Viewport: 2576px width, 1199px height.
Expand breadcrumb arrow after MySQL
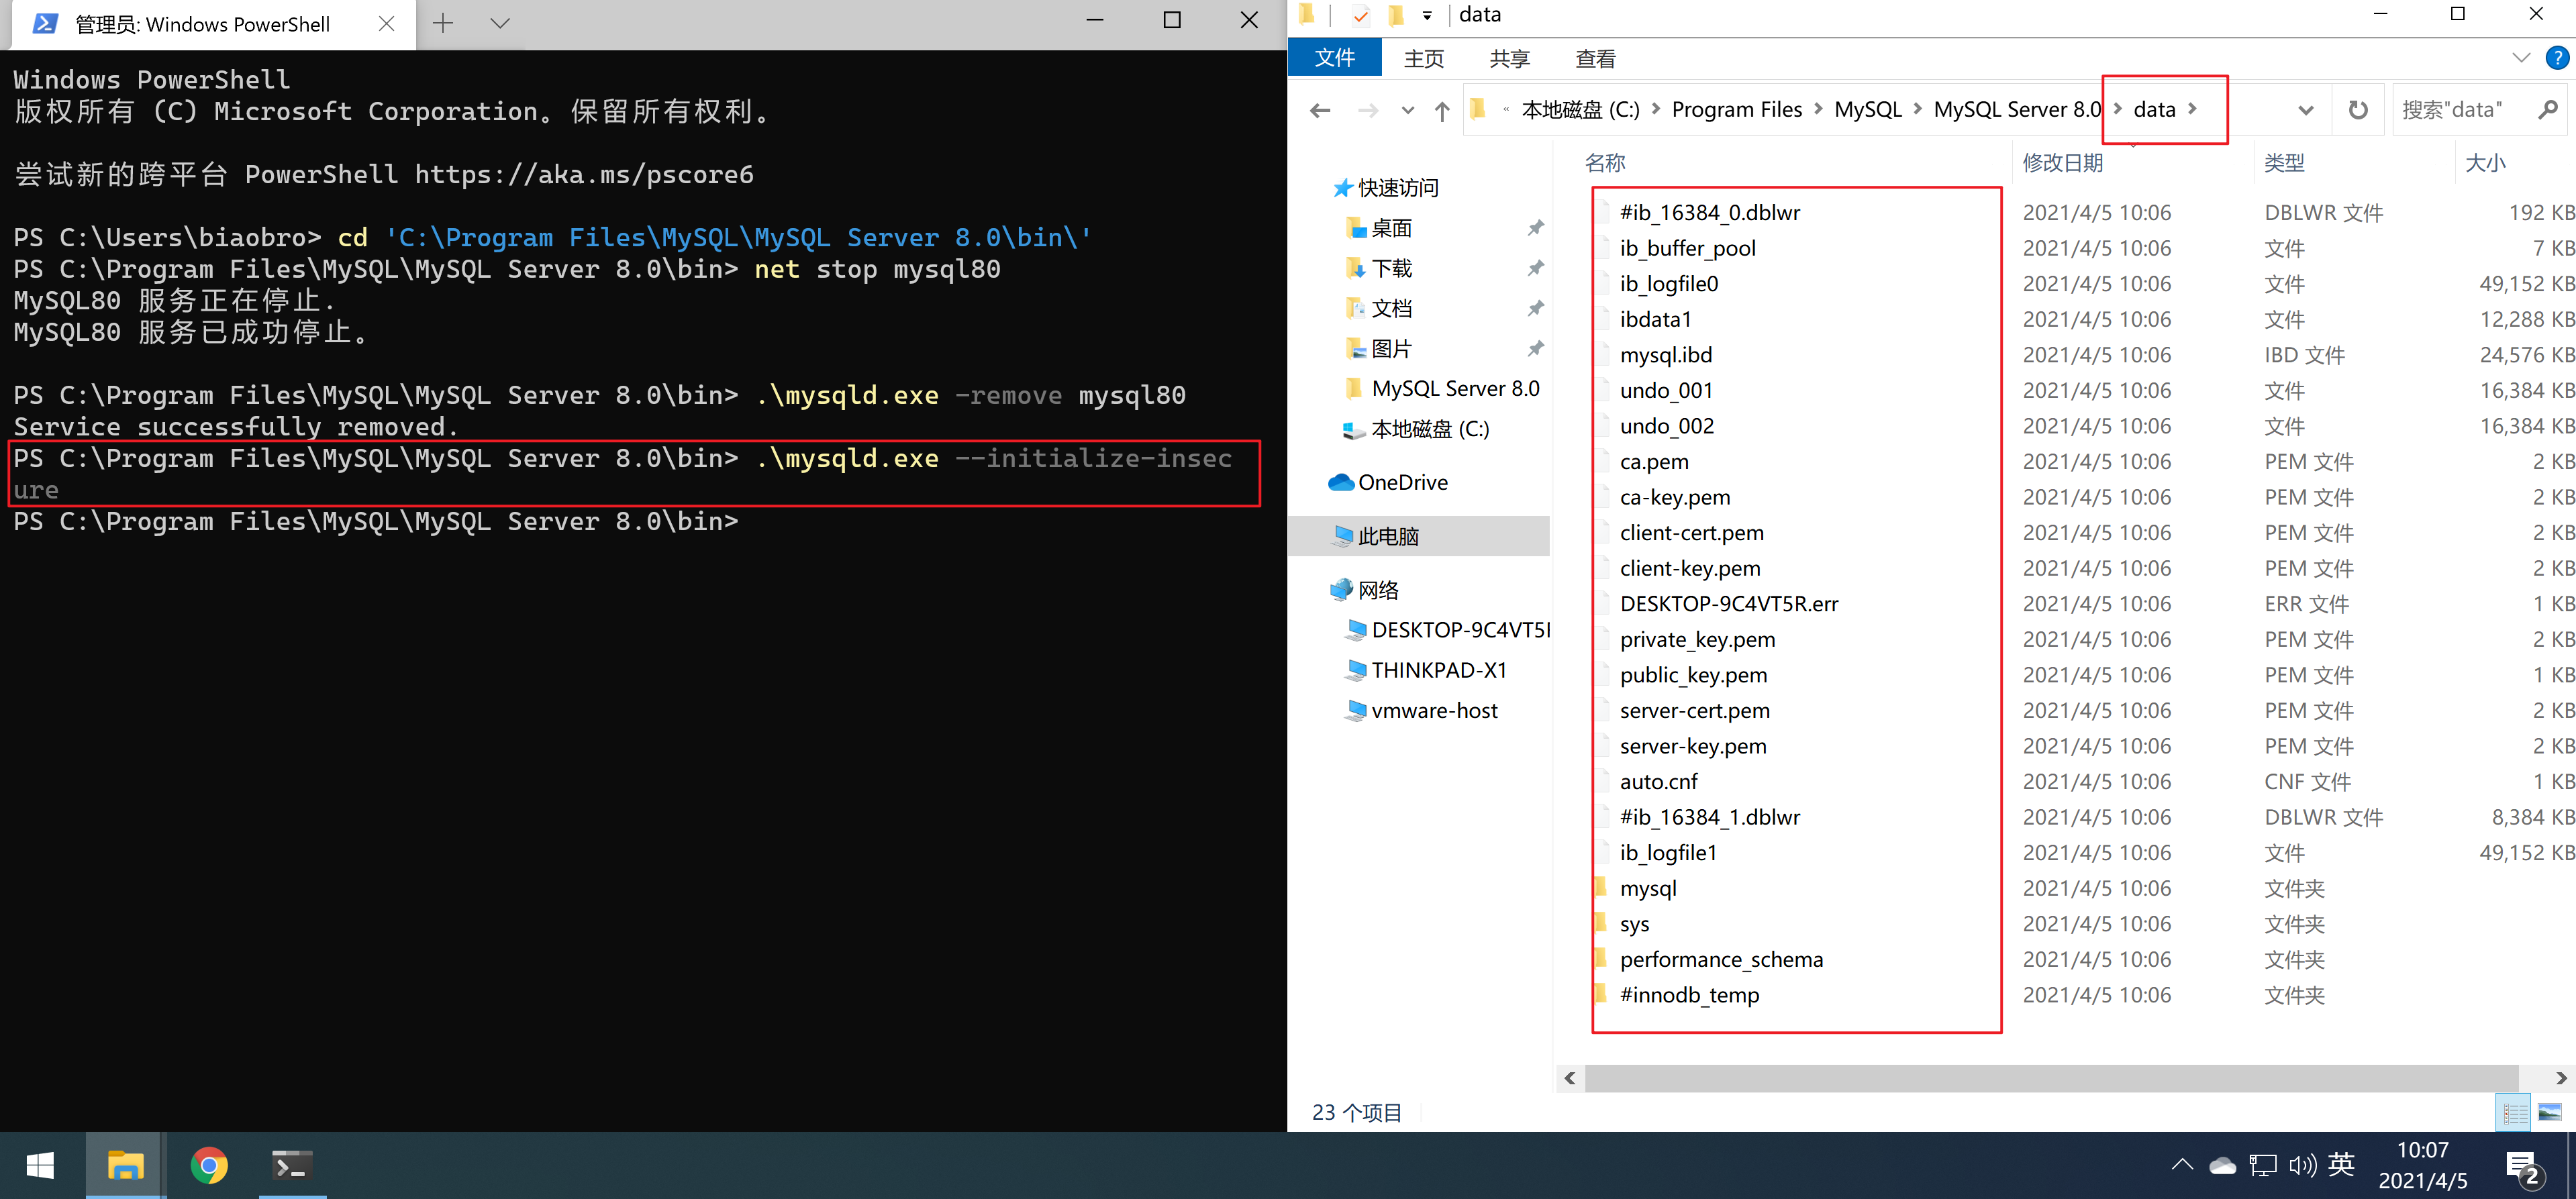point(1917,109)
